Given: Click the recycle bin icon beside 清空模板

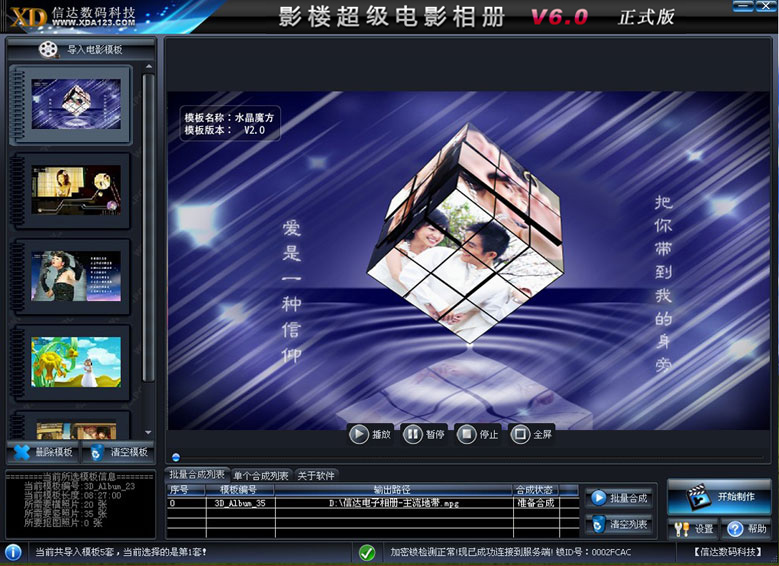Looking at the screenshot, I should coord(97,452).
